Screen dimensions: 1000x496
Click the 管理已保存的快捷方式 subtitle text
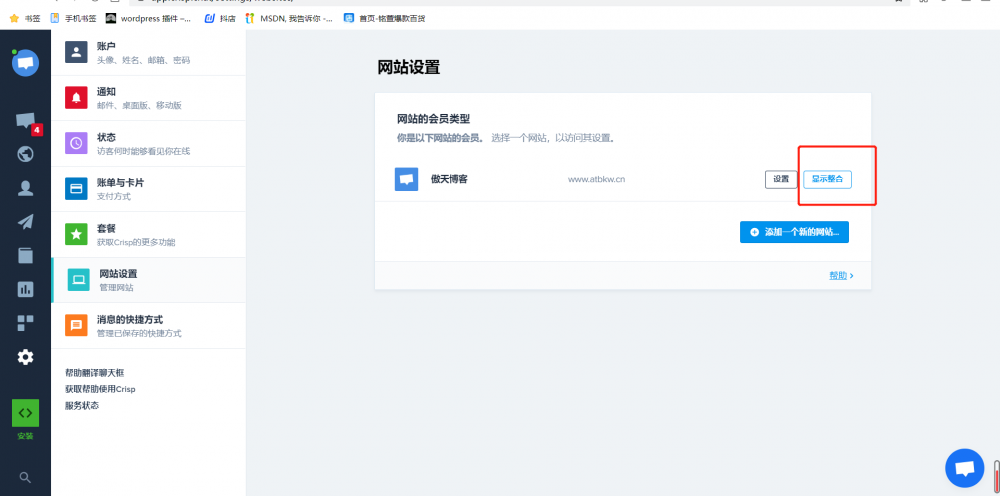click(139, 333)
